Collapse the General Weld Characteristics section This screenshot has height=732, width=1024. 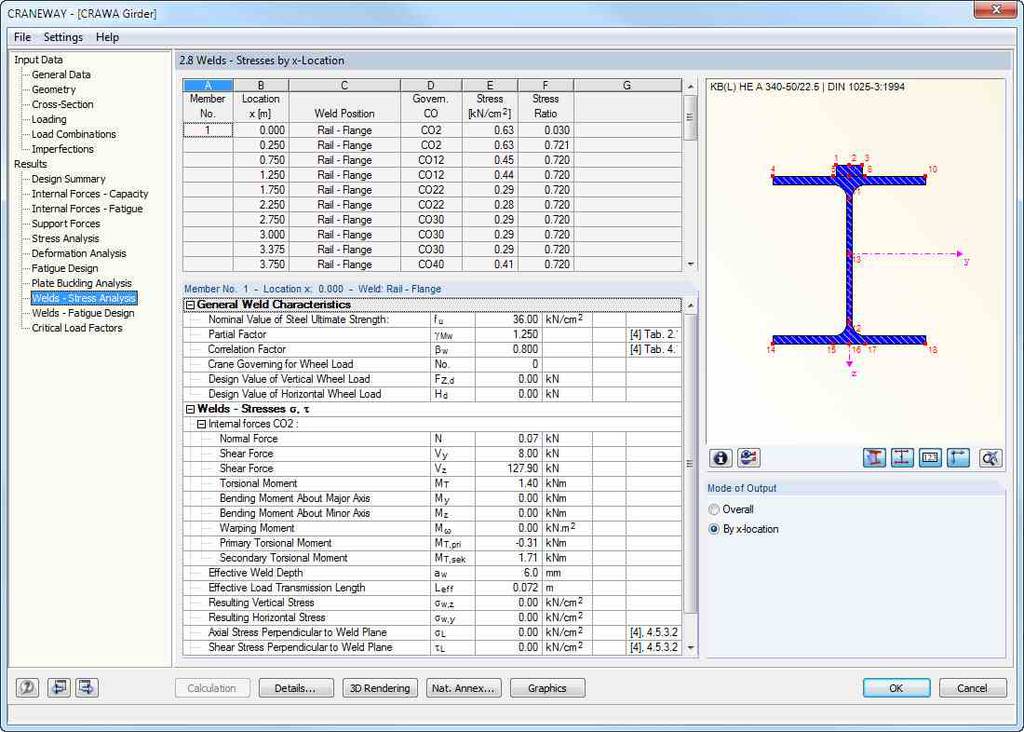pyautogui.click(x=190, y=305)
